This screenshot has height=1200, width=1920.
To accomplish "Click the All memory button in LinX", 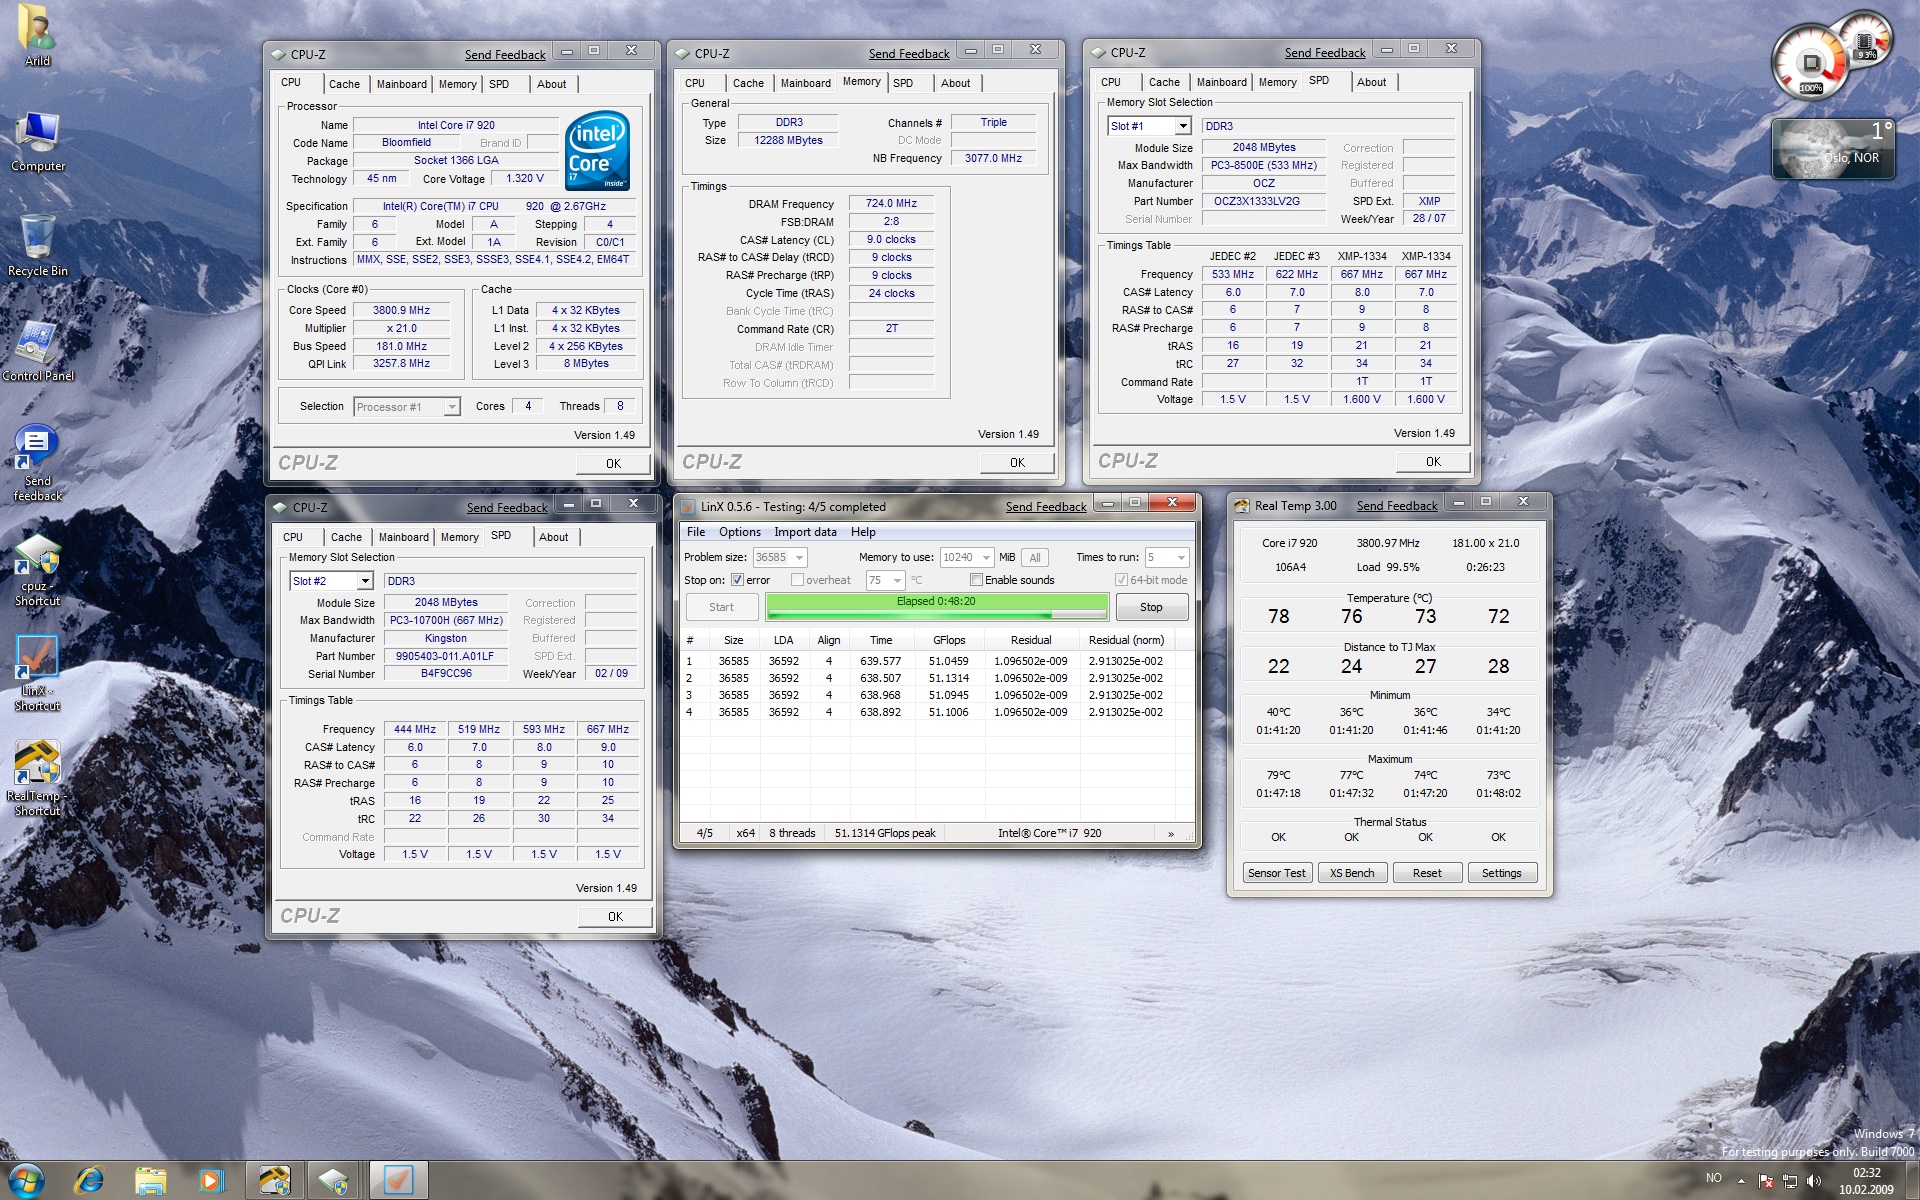I will [1035, 558].
